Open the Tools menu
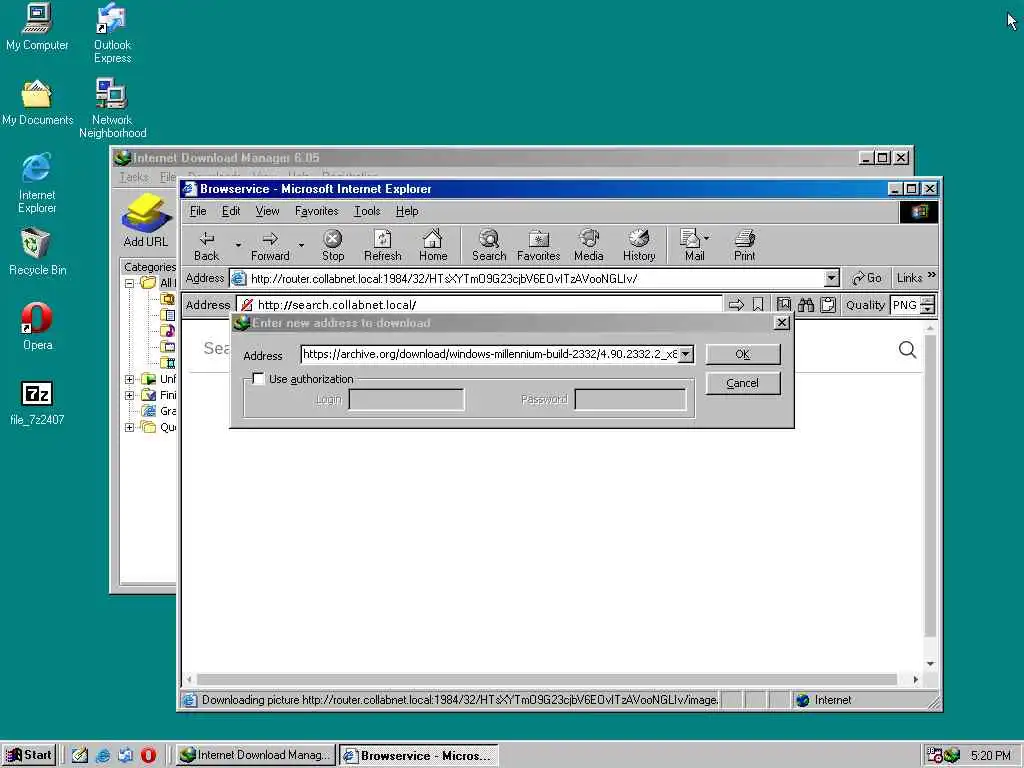The image size is (1024, 768). [367, 211]
